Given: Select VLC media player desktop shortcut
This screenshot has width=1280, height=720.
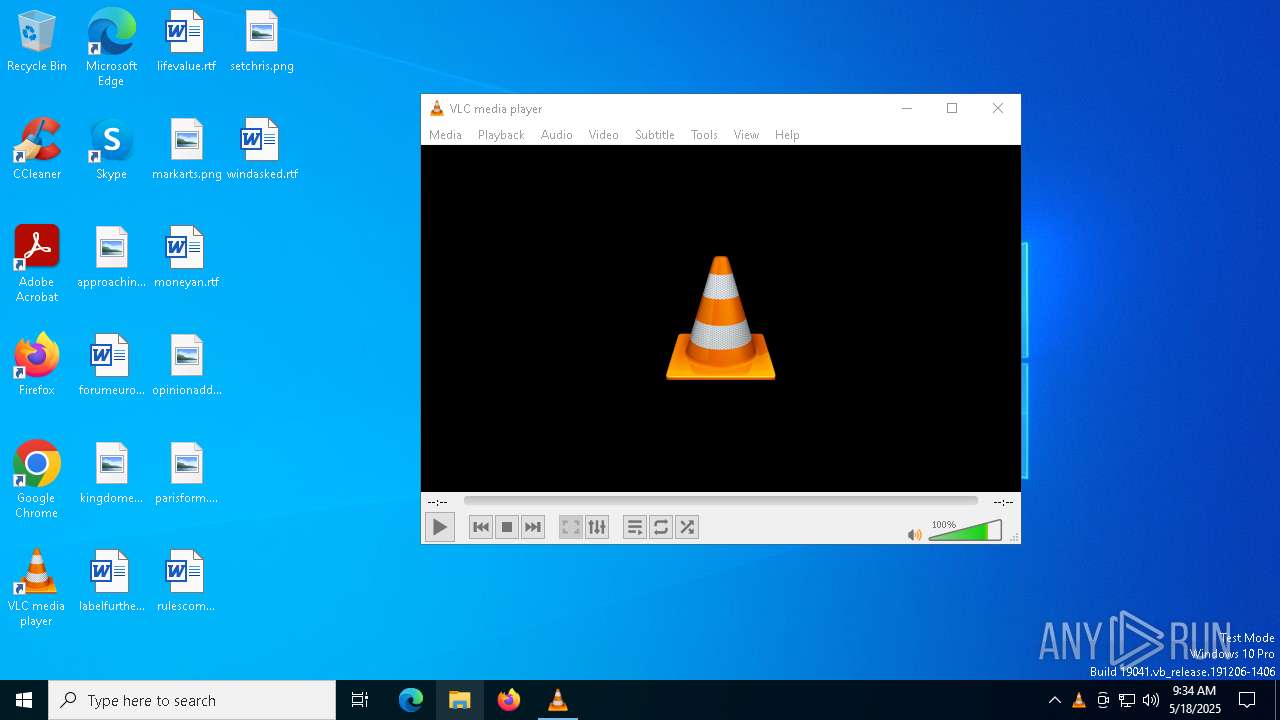Looking at the screenshot, I should click(37, 588).
